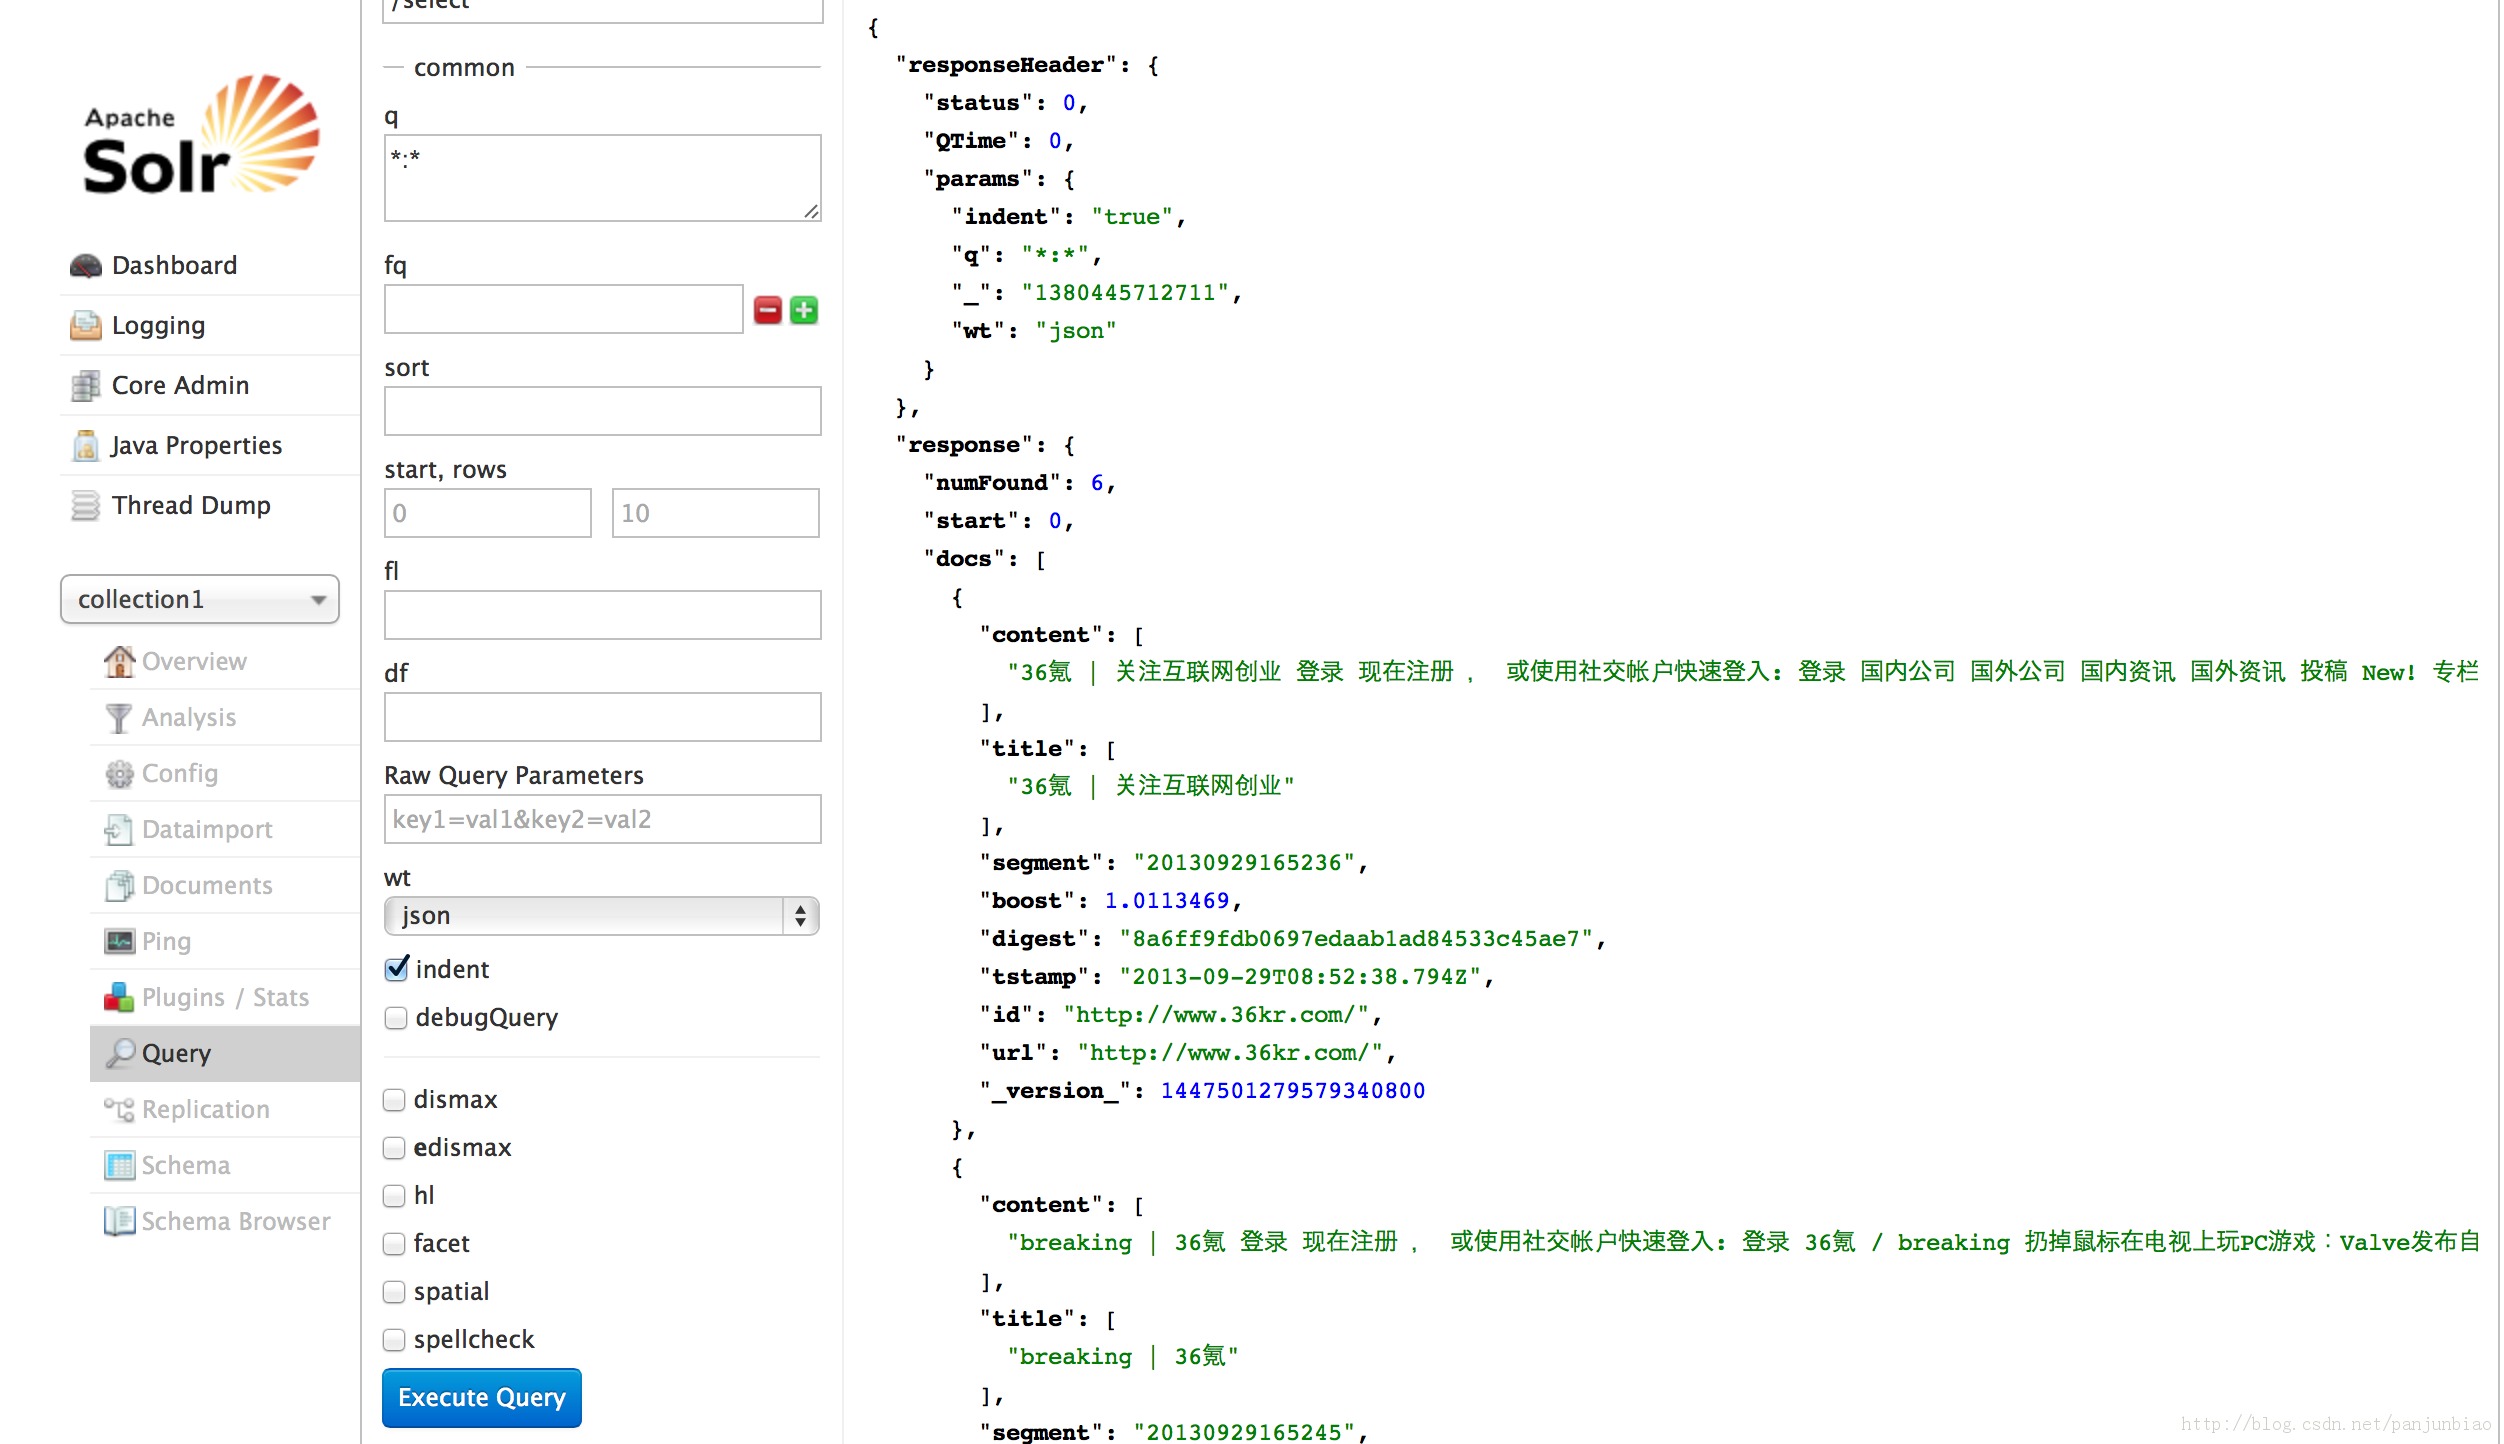The height and width of the screenshot is (1444, 2504).
Task: Open the Ping link
Action: (x=166, y=941)
